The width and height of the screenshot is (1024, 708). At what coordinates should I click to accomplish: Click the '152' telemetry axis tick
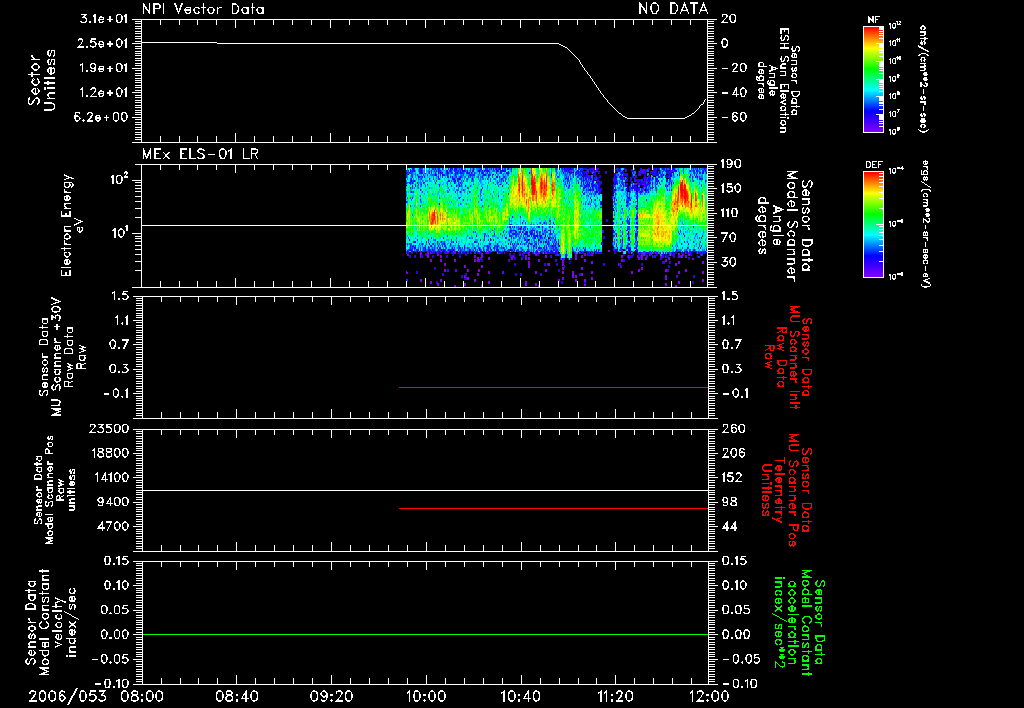[x=732, y=477]
